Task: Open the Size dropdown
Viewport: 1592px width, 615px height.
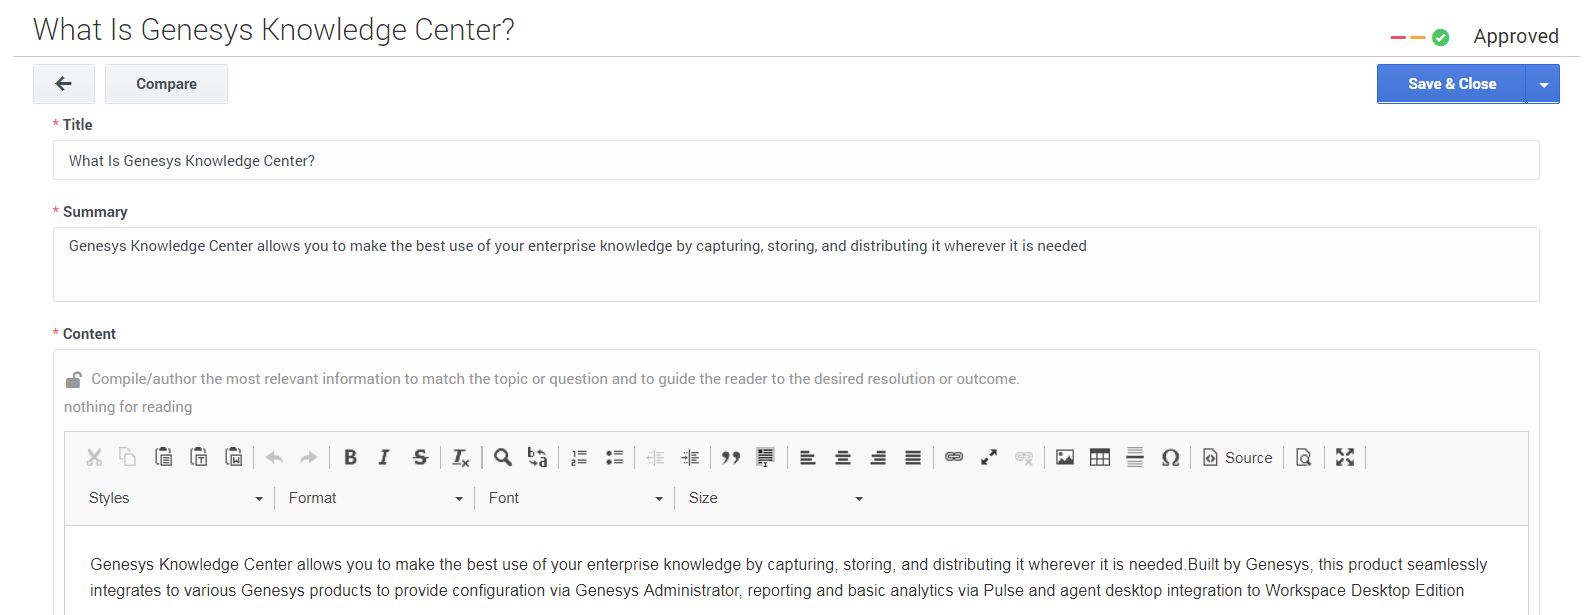Action: 775,498
